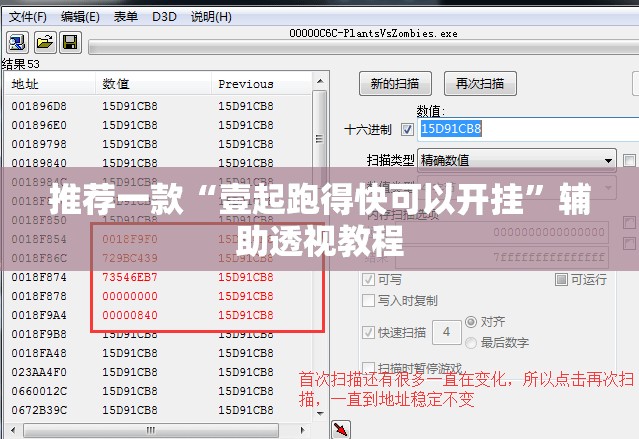
Task: Open the 文件(F) menu
Action: pyautogui.click(x=28, y=17)
